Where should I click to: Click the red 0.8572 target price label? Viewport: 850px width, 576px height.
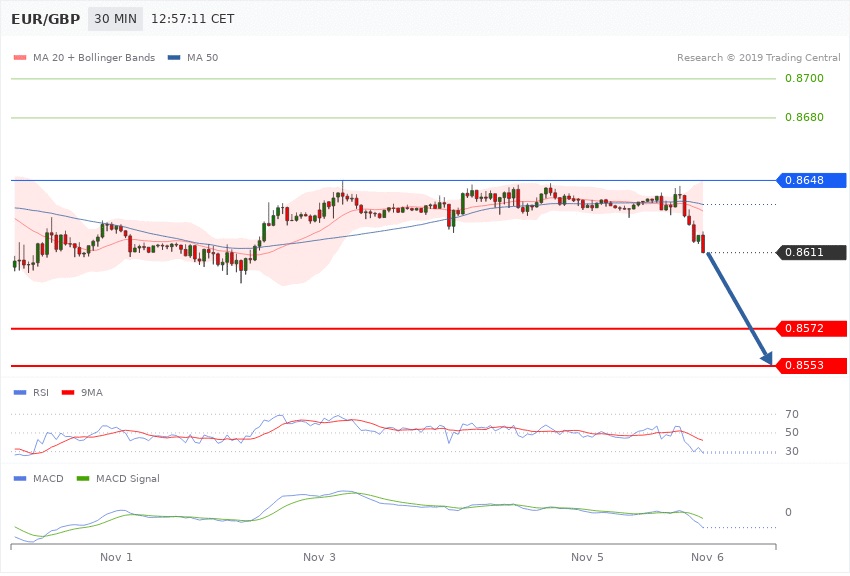811,328
